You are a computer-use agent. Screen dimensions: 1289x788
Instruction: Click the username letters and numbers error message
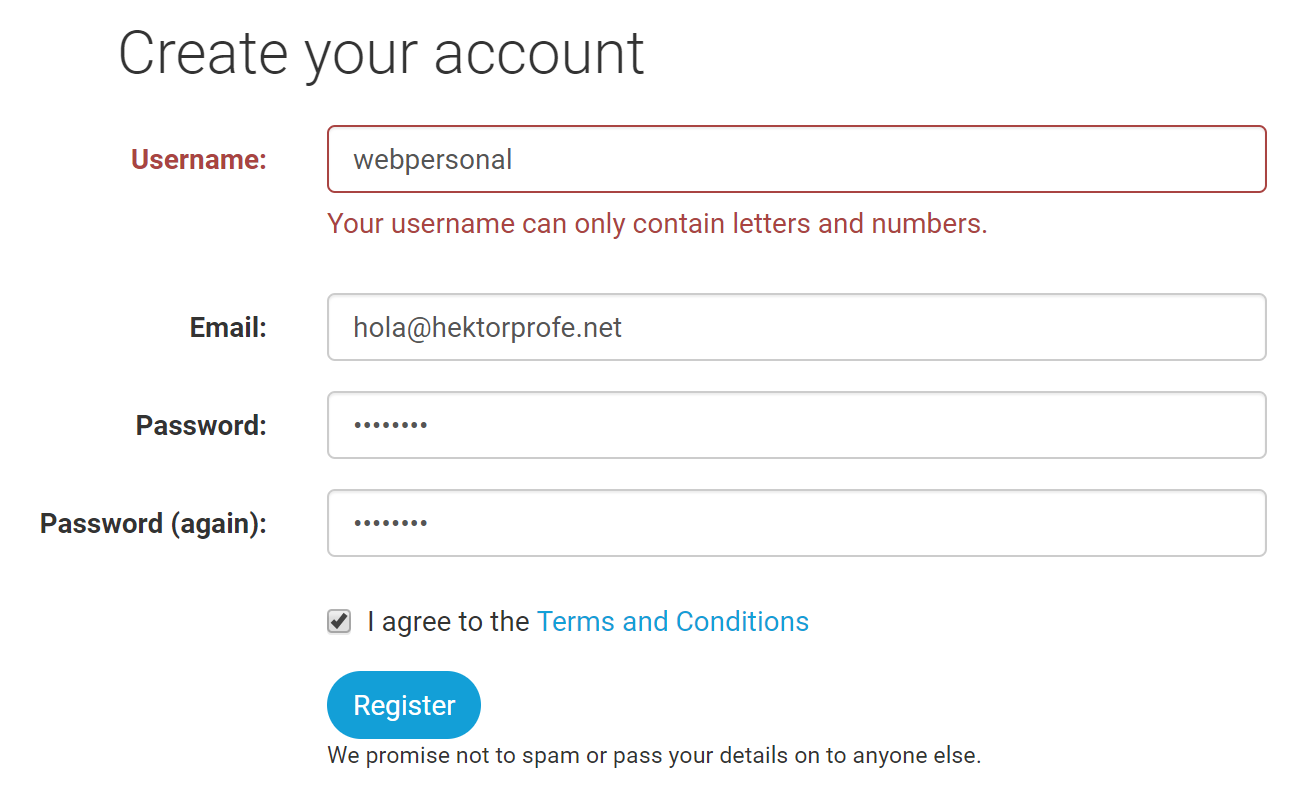pos(657,223)
